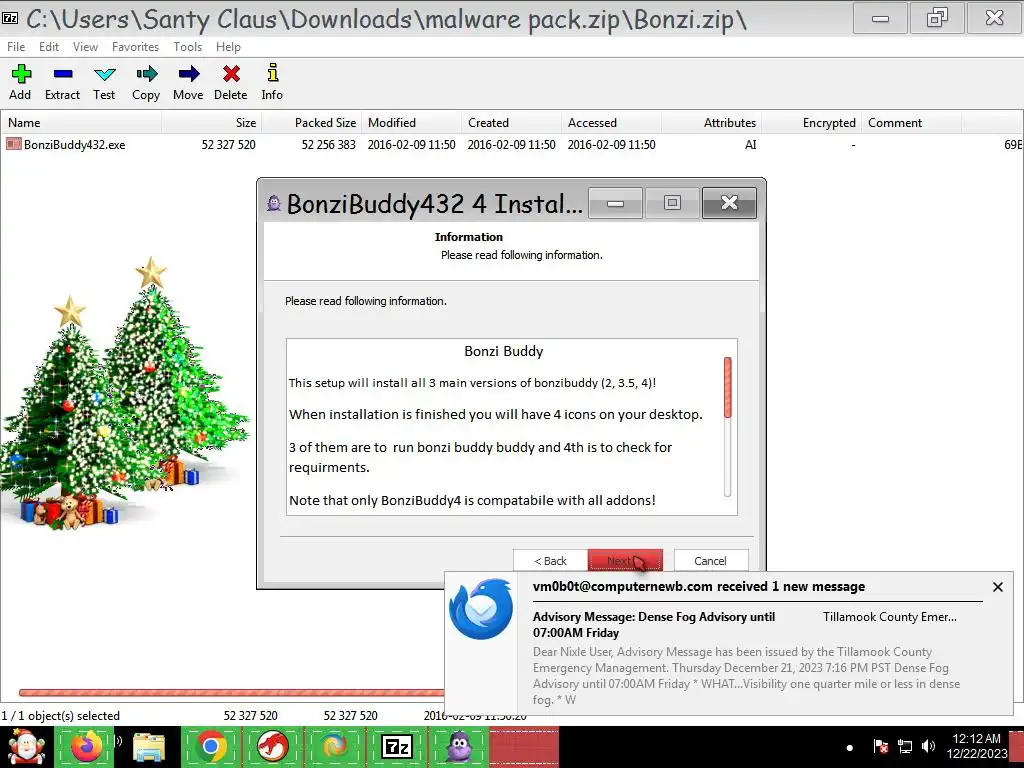Image resolution: width=1024 pixels, height=768 pixels.
Task: Open Firefox from the taskbar
Action: point(86,746)
